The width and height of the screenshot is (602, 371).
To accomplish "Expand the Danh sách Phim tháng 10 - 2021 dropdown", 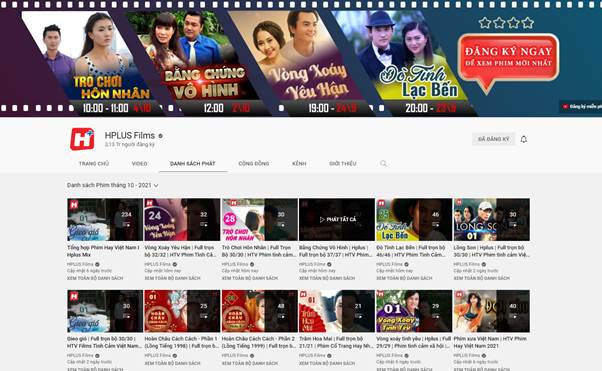I will click(x=112, y=185).
